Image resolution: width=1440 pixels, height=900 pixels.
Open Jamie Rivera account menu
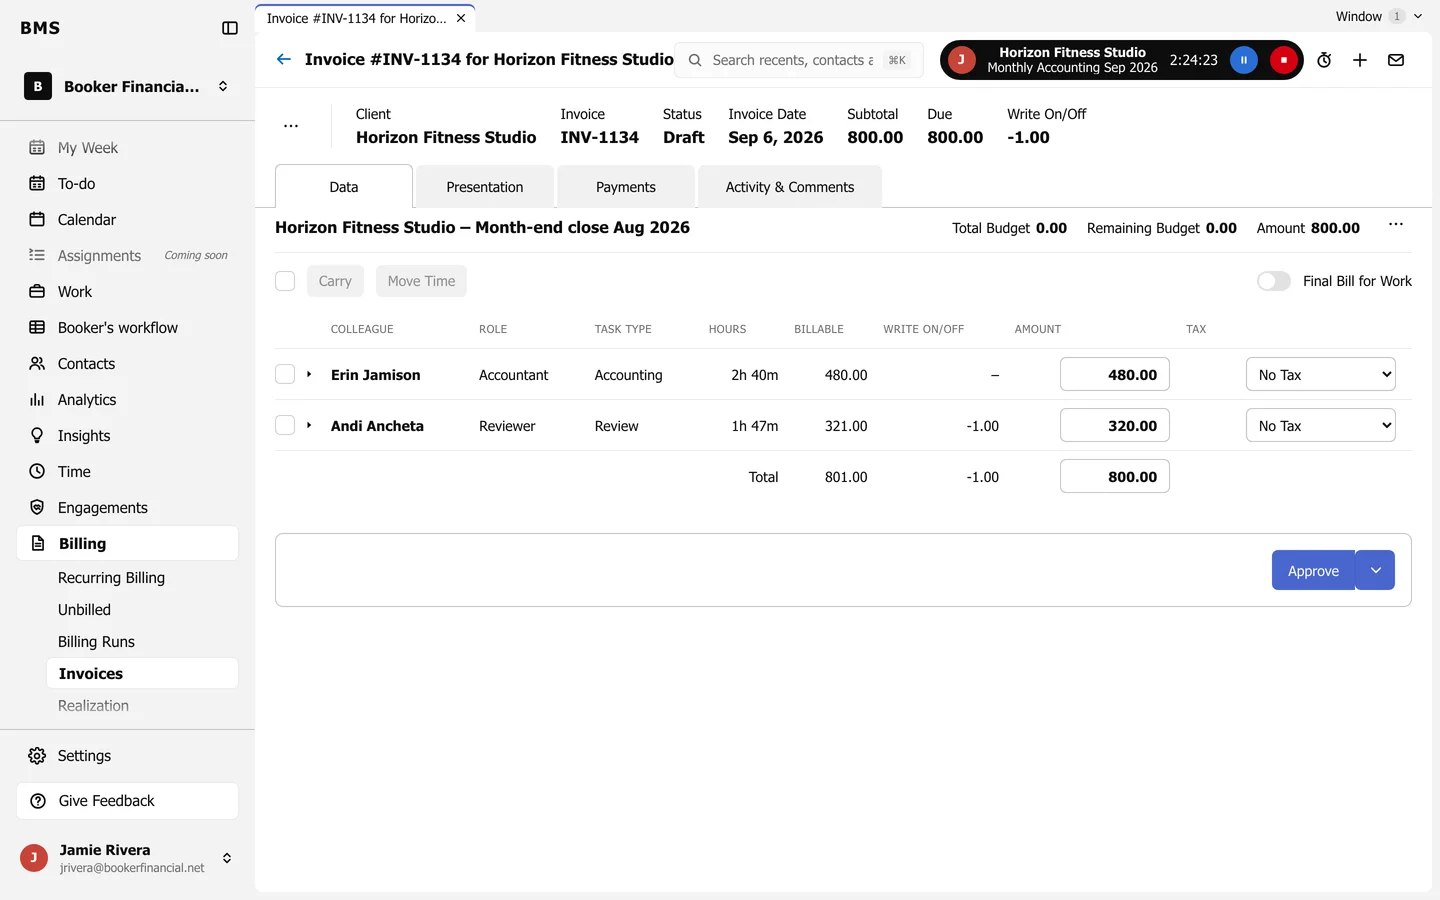[x=128, y=858]
